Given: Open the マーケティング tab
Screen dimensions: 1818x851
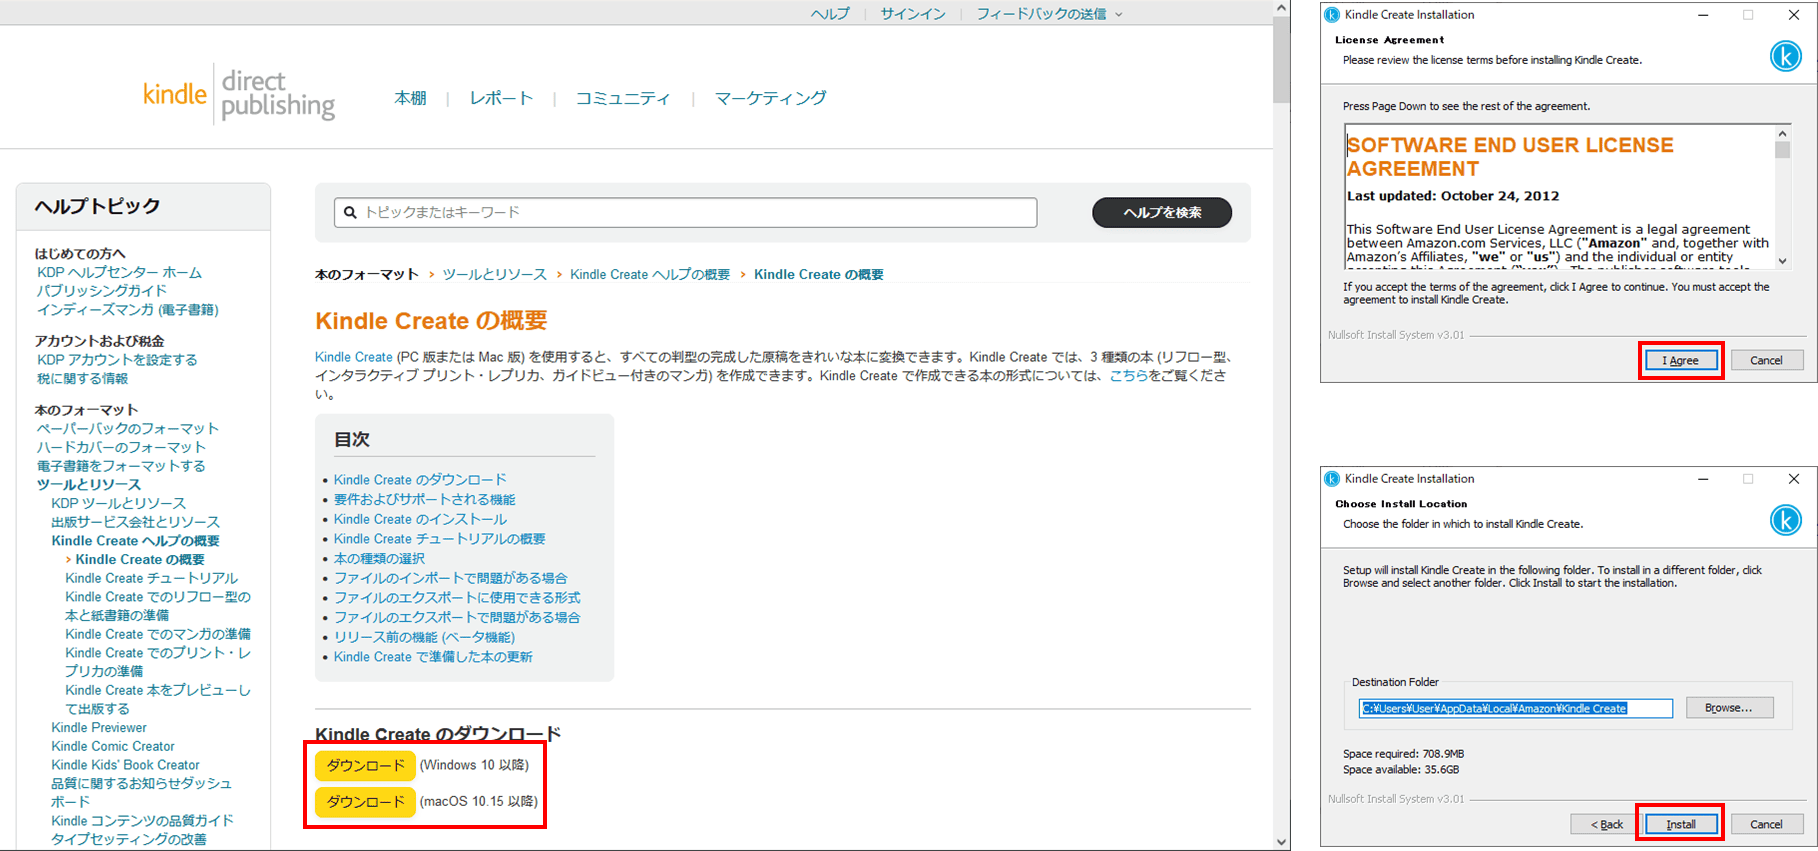Looking at the screenshot, I should coord(770,98).
